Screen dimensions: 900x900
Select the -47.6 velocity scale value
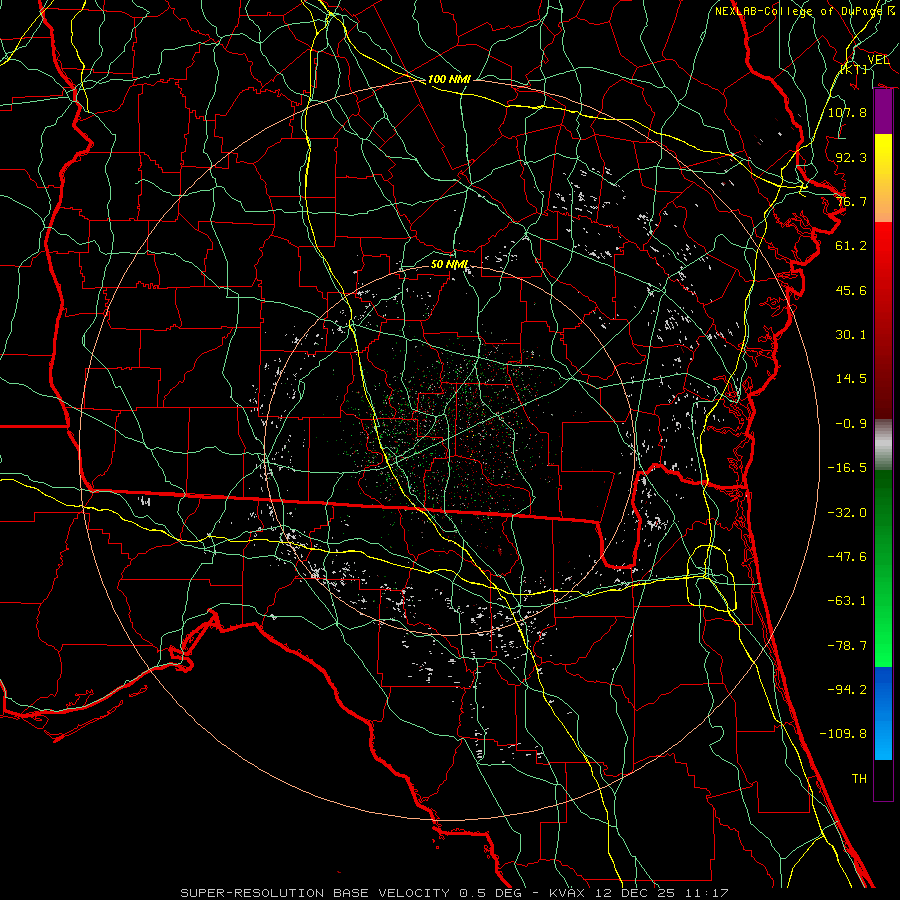click(x=847, y=557)
